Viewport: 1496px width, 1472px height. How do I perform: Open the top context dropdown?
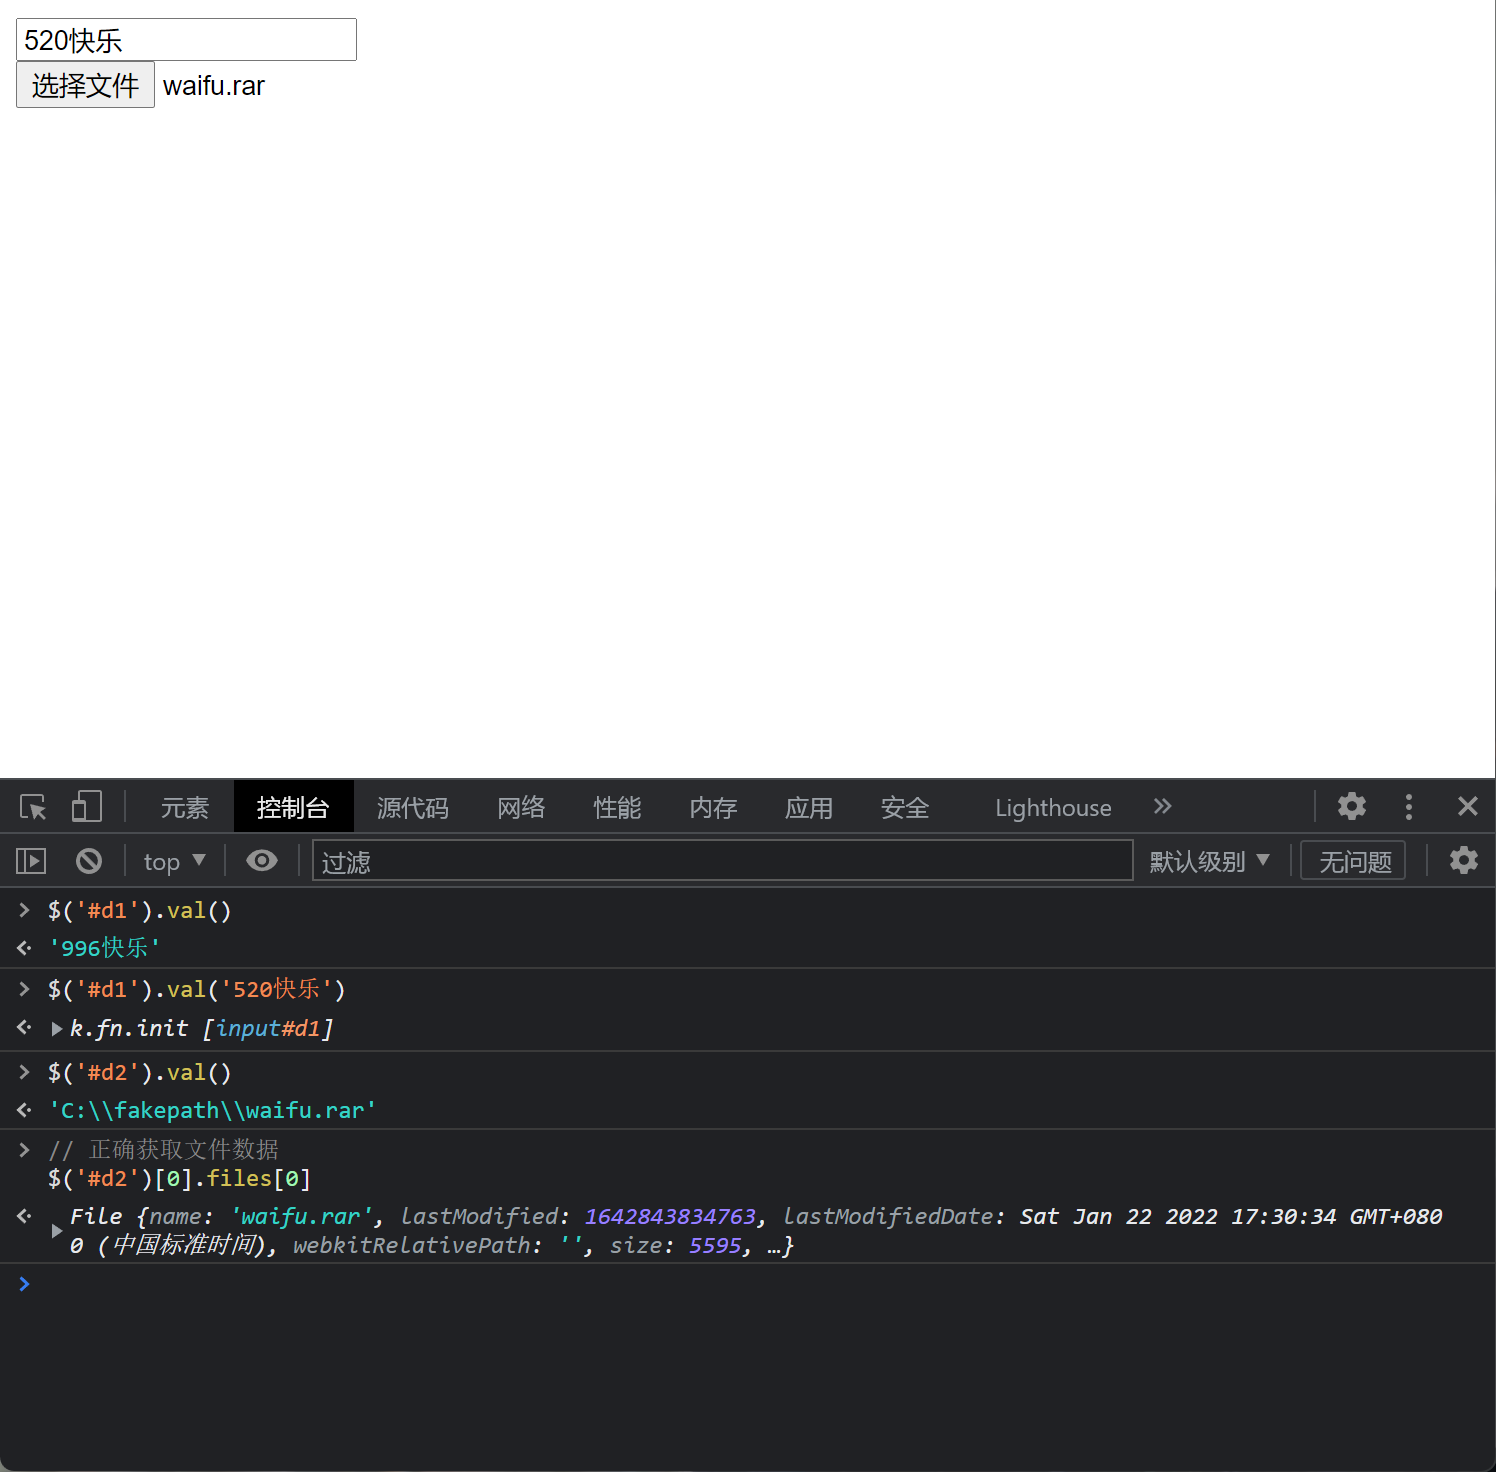tap(174, 861)
